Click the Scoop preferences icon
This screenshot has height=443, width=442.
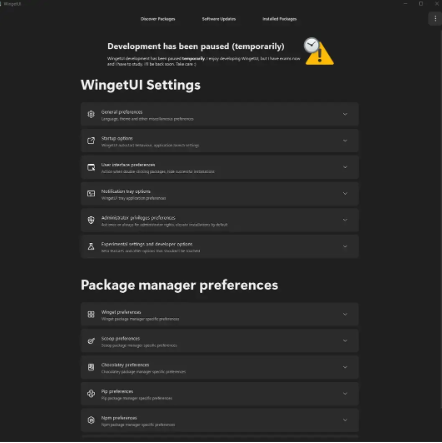pyautogui.click(x=91, y=341)
